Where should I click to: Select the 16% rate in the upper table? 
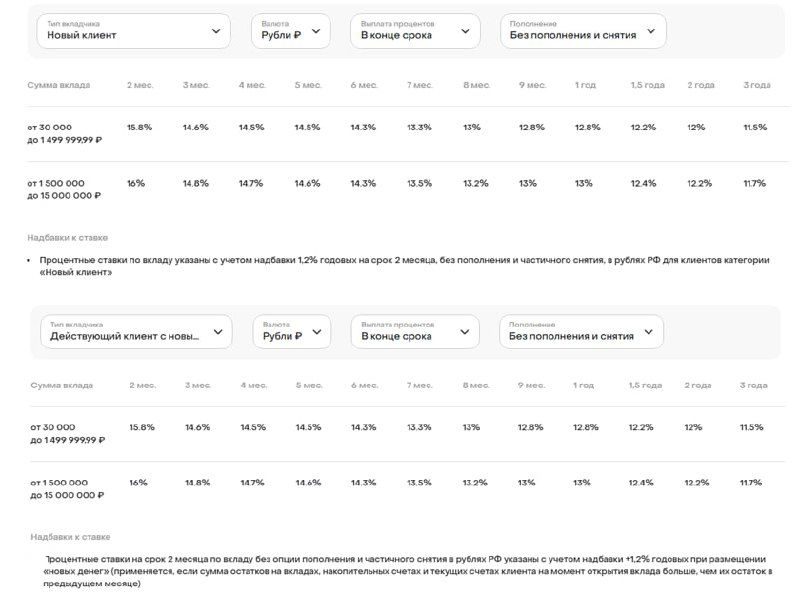pyautogui.click(x=136, y=183)
